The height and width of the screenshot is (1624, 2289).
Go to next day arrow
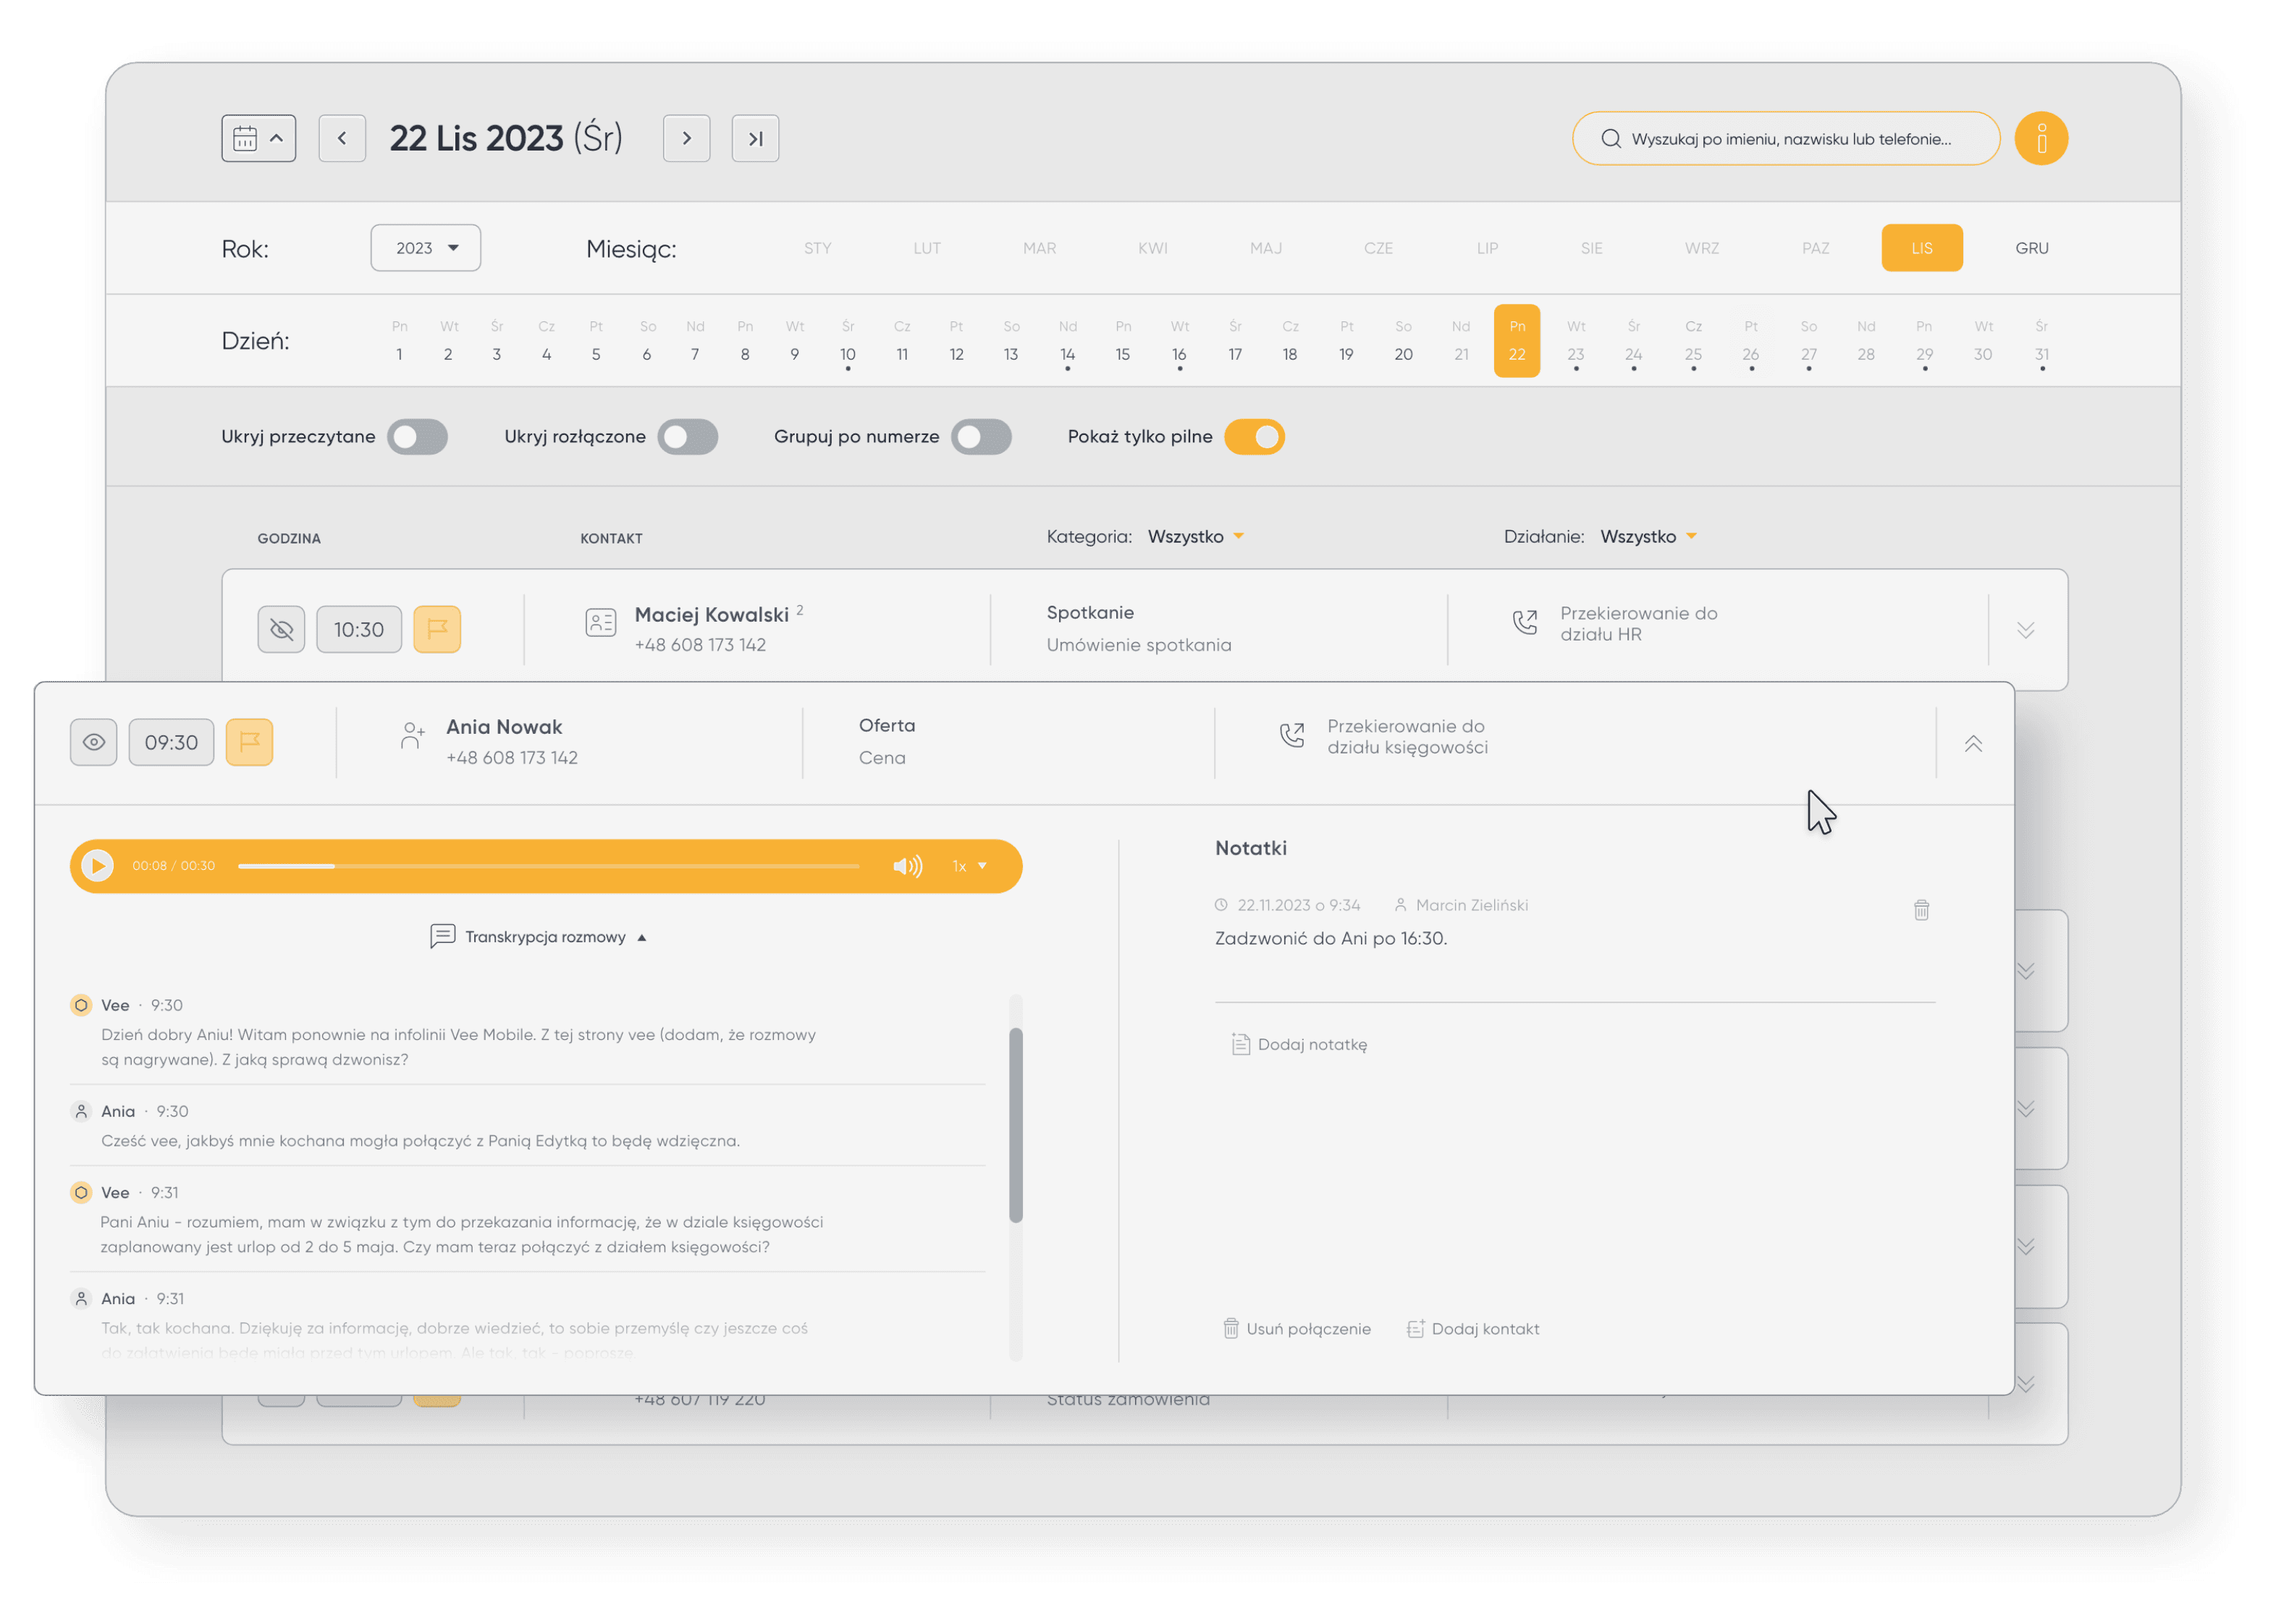pos(686,138)
